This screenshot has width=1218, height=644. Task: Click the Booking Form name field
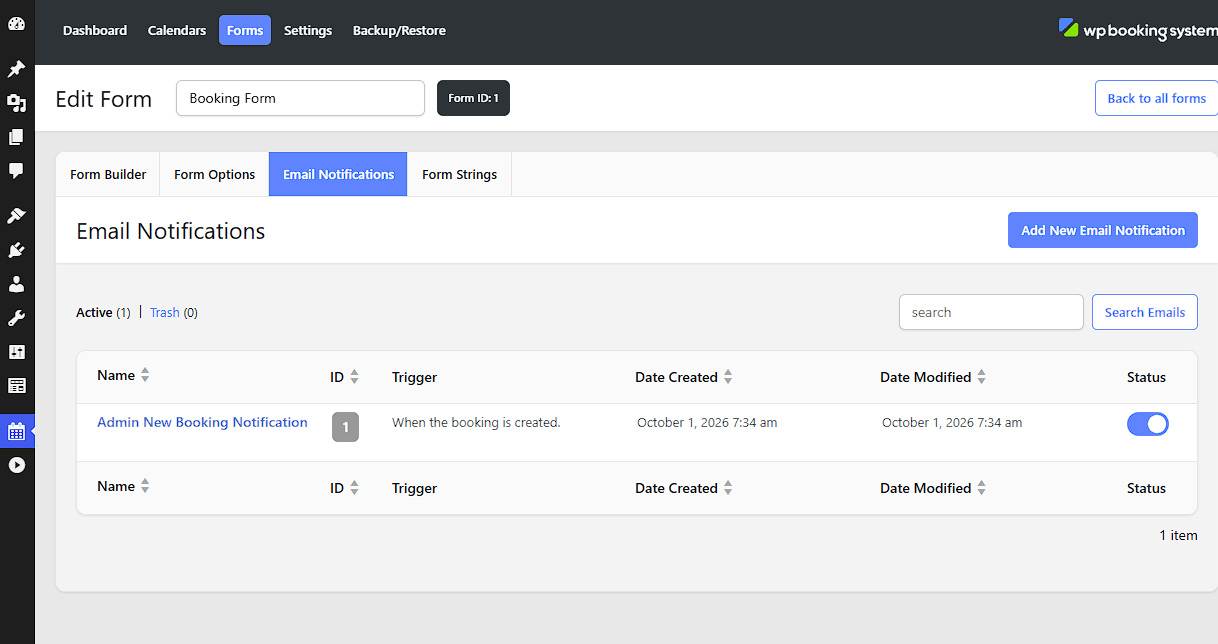point(300,98)
